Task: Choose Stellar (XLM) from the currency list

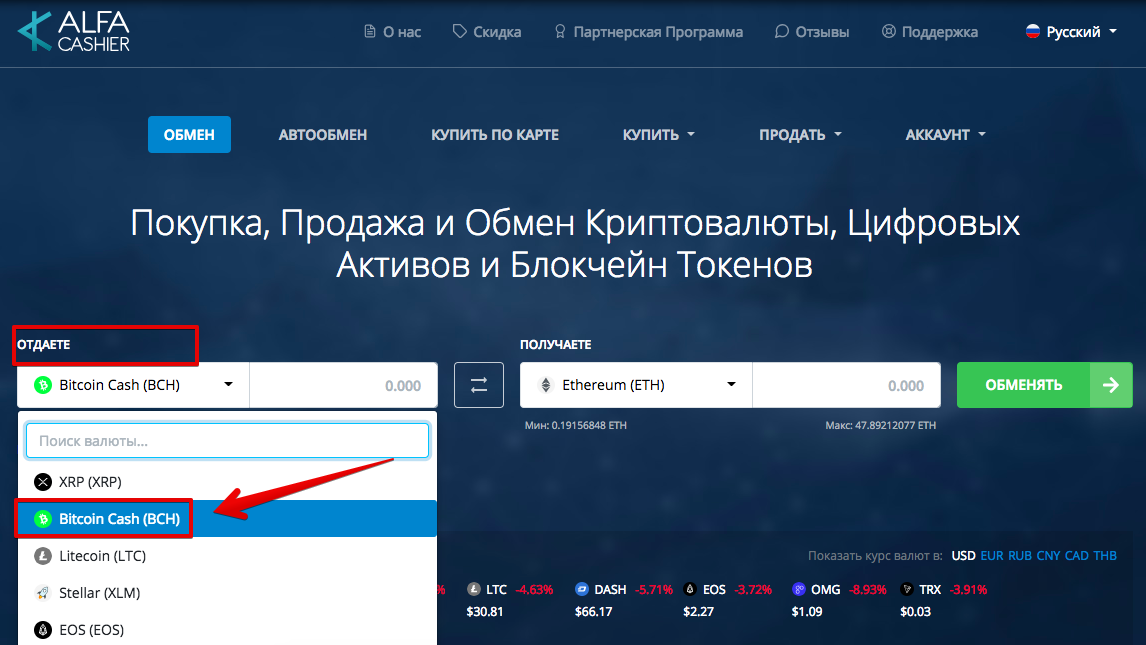Action: pos(227,593)
